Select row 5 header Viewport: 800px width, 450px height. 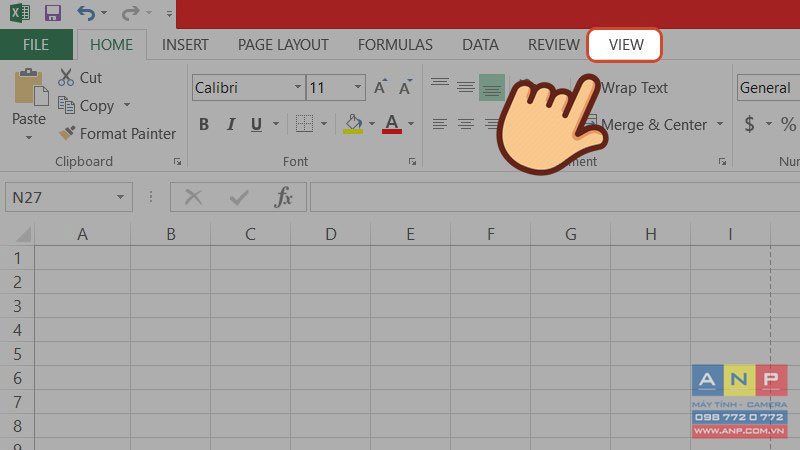(17, 354)
